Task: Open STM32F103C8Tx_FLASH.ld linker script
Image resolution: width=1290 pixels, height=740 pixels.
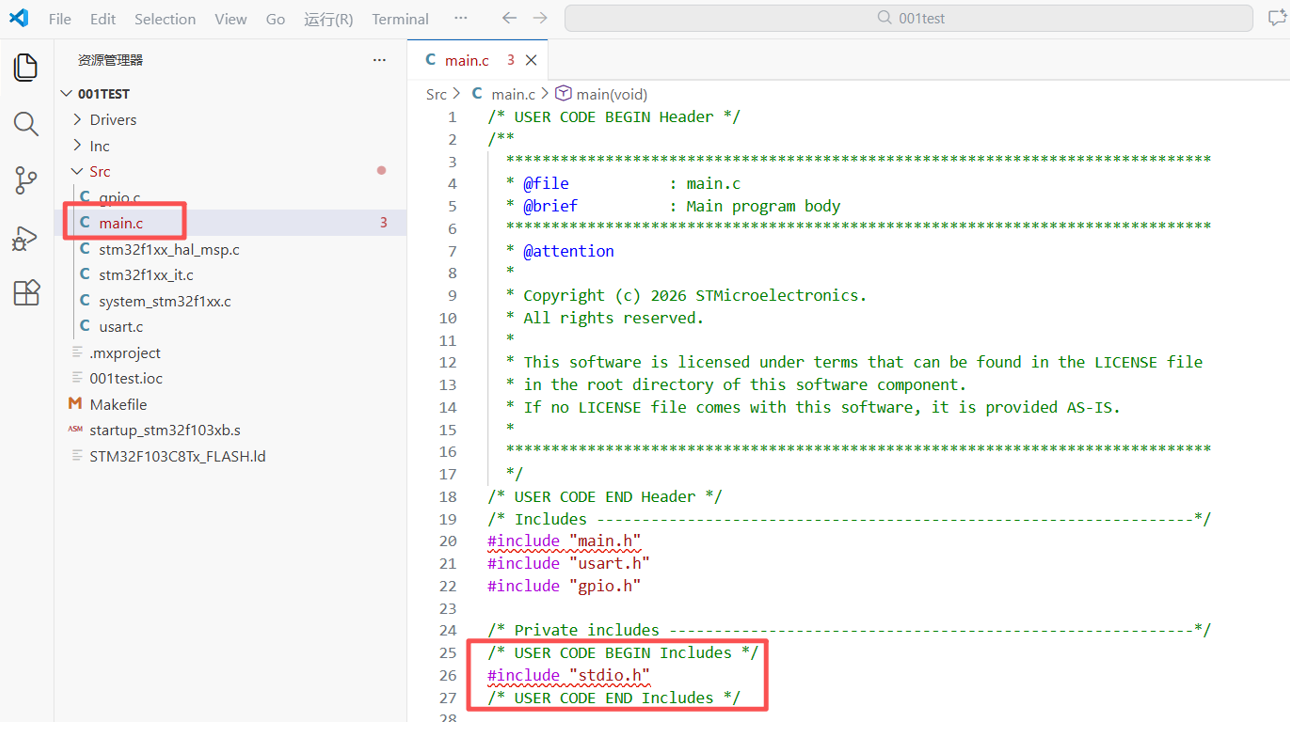Action: (x=231, y=456)
